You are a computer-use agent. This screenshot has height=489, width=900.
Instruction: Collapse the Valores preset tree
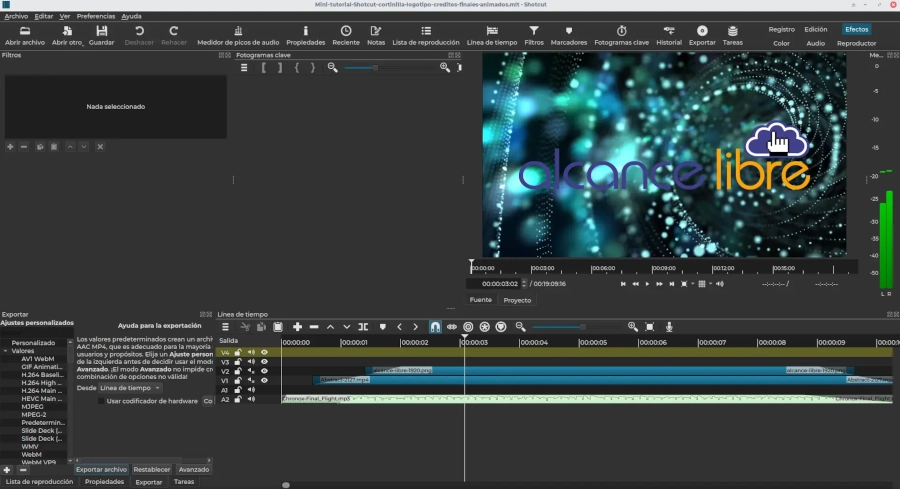click(6, 351)
